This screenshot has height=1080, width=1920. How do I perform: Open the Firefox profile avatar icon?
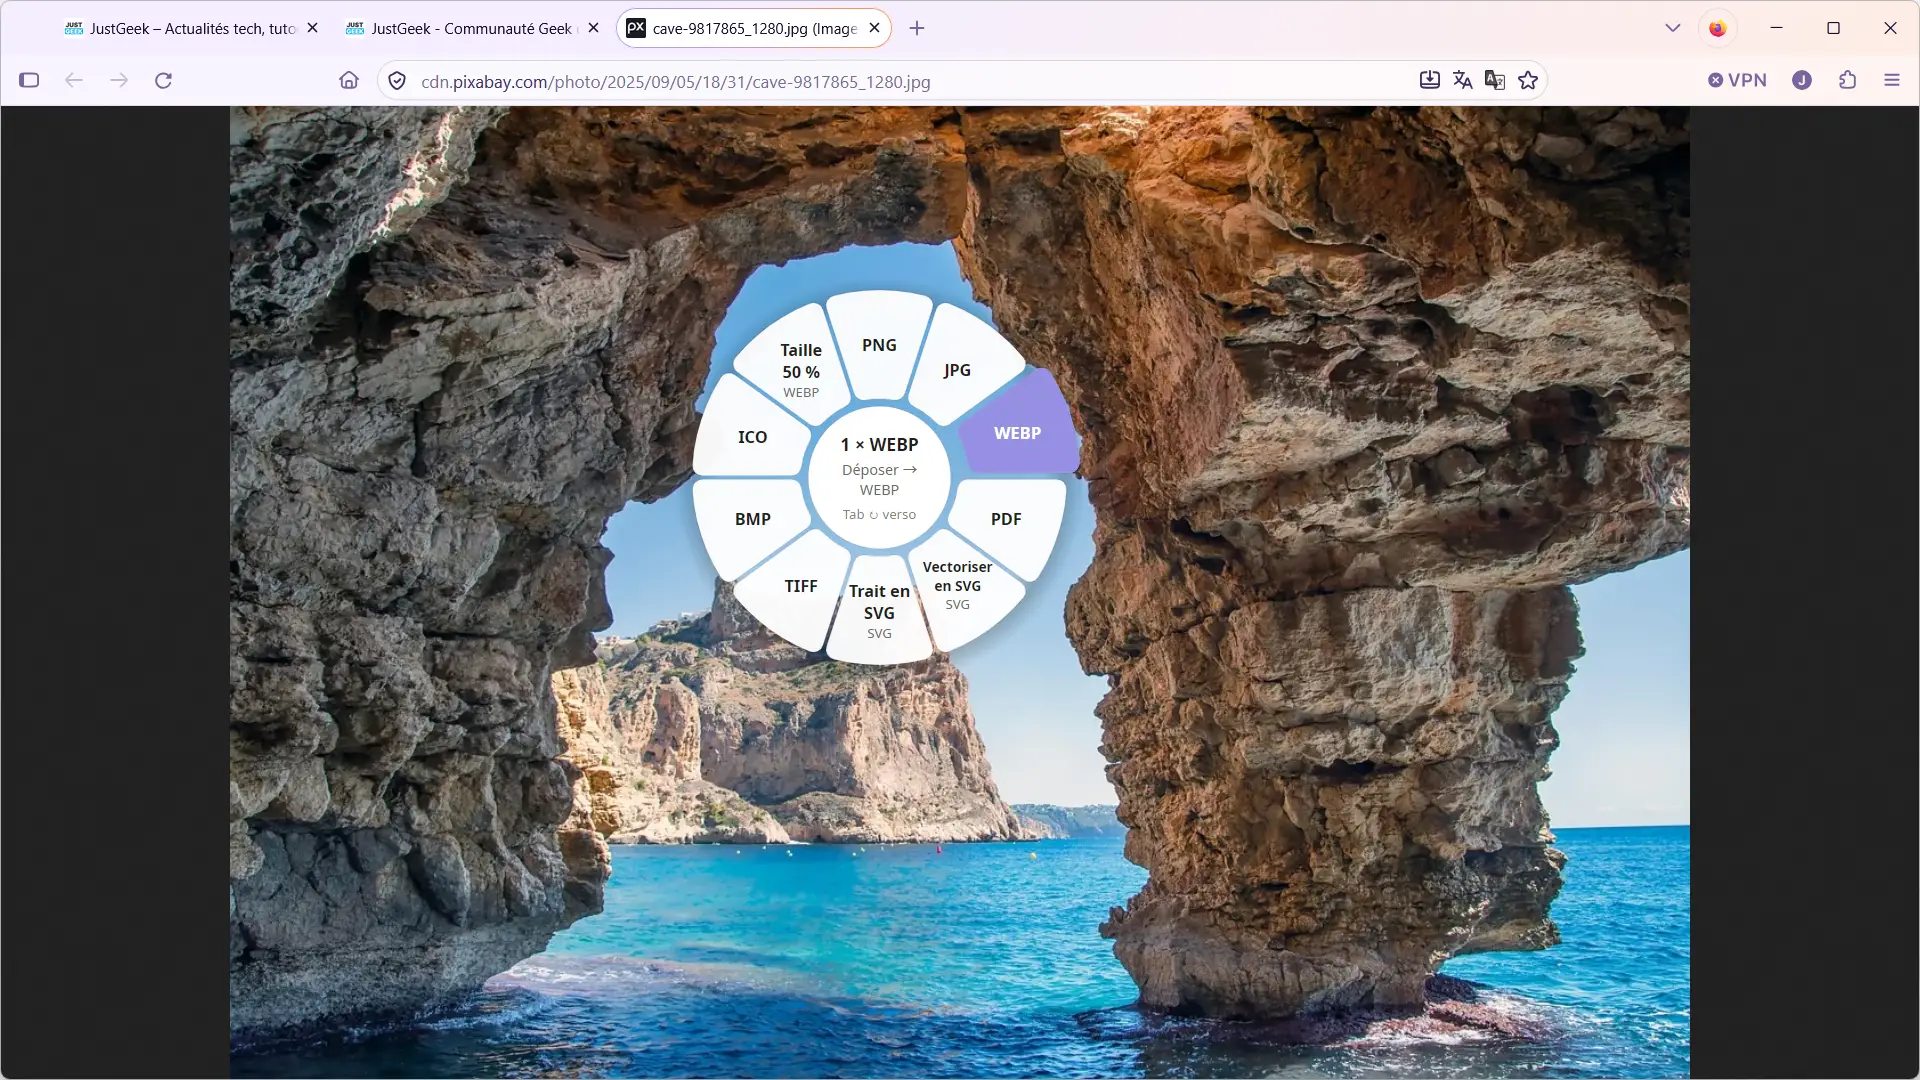pos(1718,28)
